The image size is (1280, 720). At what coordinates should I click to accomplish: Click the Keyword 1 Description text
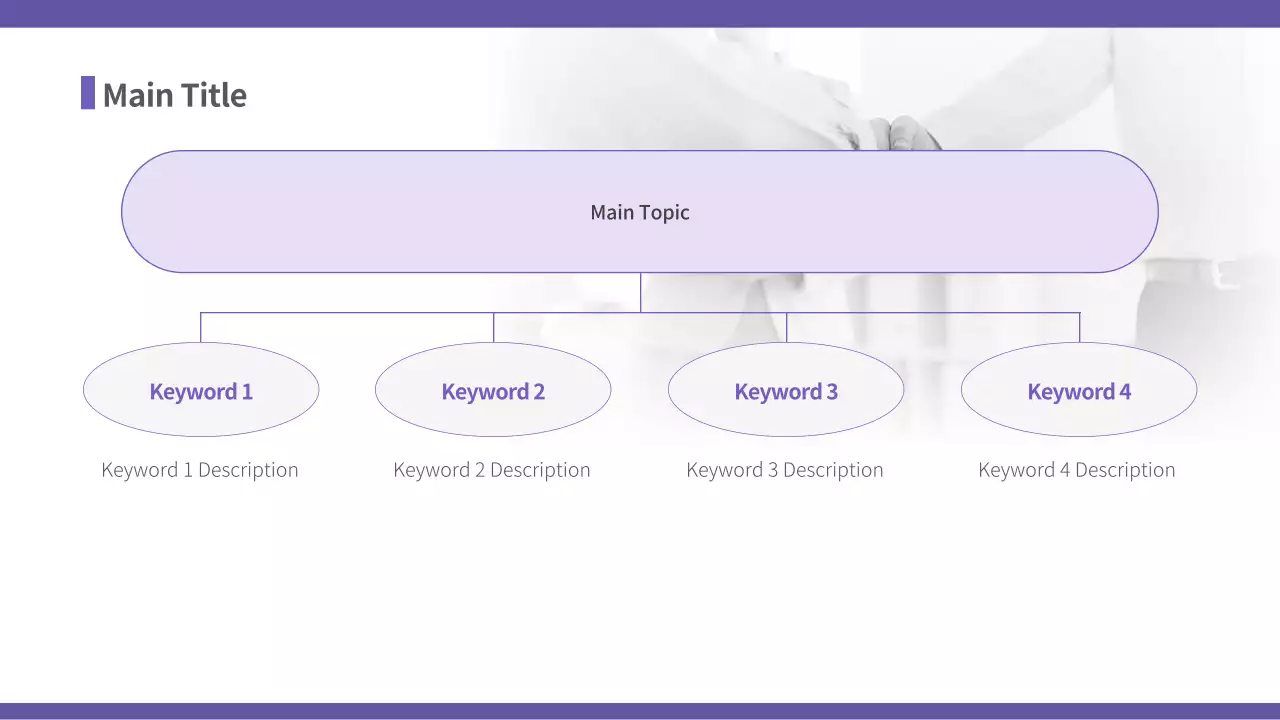coord(200,470)
